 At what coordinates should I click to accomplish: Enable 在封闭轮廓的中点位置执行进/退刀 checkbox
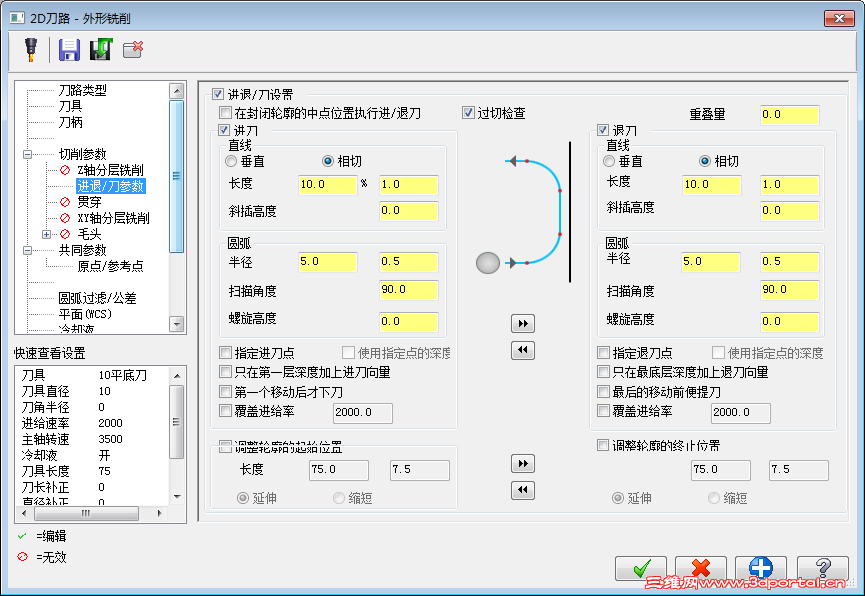pyautogui.click(x=225, y=113)
